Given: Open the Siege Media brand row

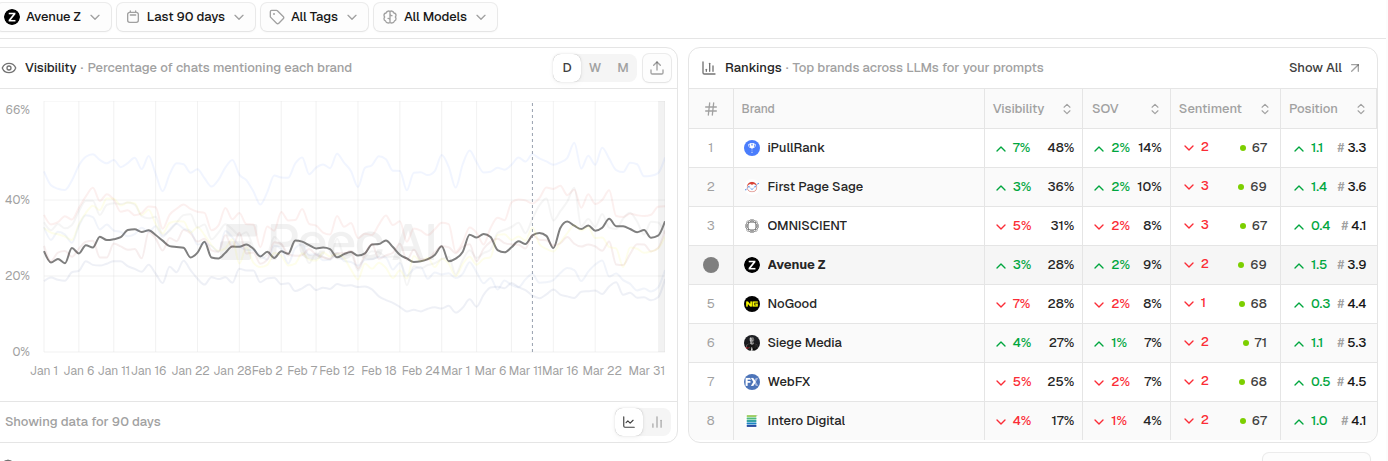Looking at the screenshot, I should click(x=1032, y=343).
